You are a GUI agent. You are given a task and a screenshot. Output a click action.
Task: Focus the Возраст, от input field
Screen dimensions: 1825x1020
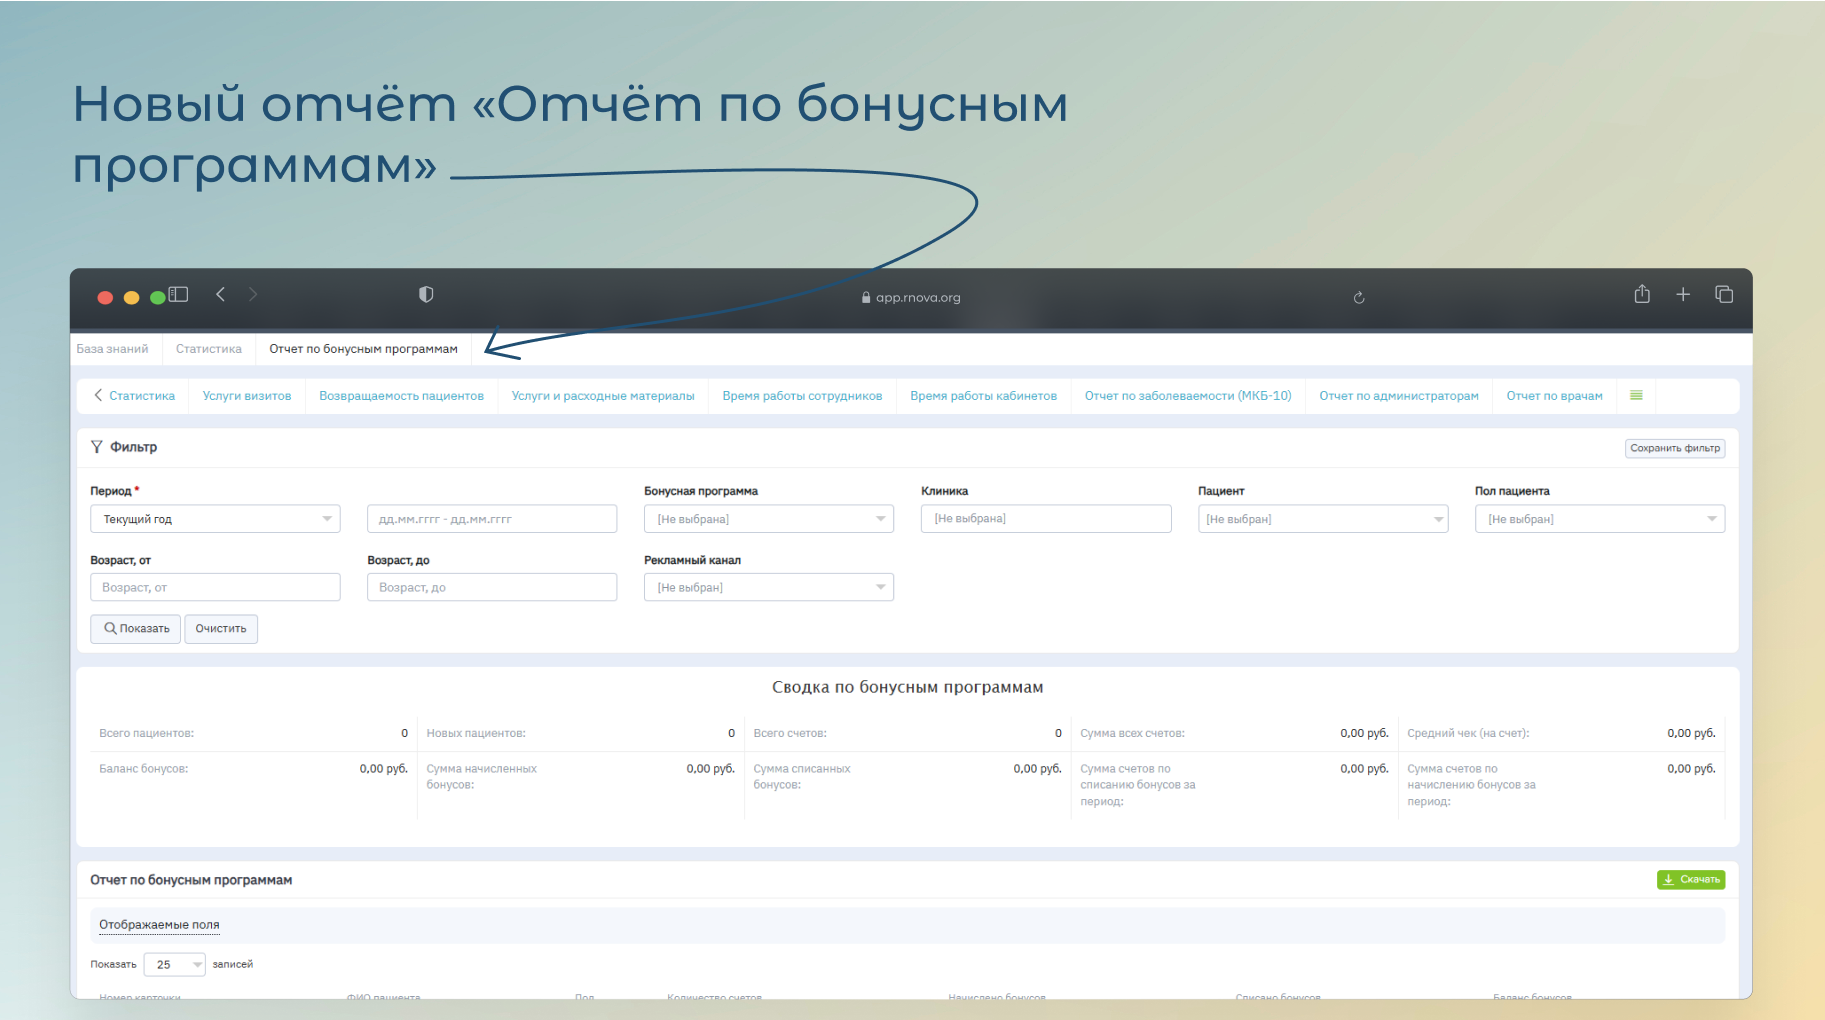click(215, 587)
